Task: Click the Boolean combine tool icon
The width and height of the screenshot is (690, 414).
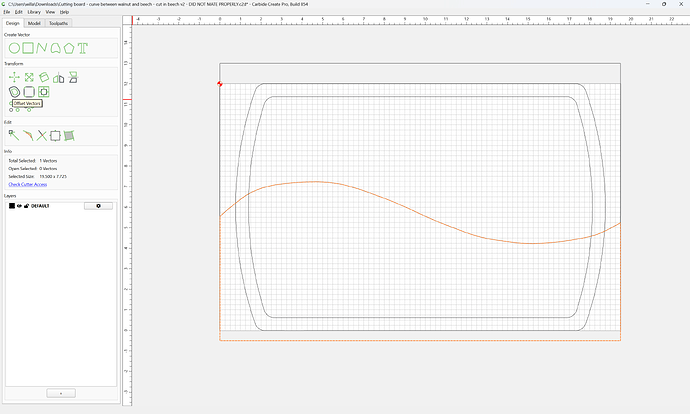Action: click(x=44, y=92)
